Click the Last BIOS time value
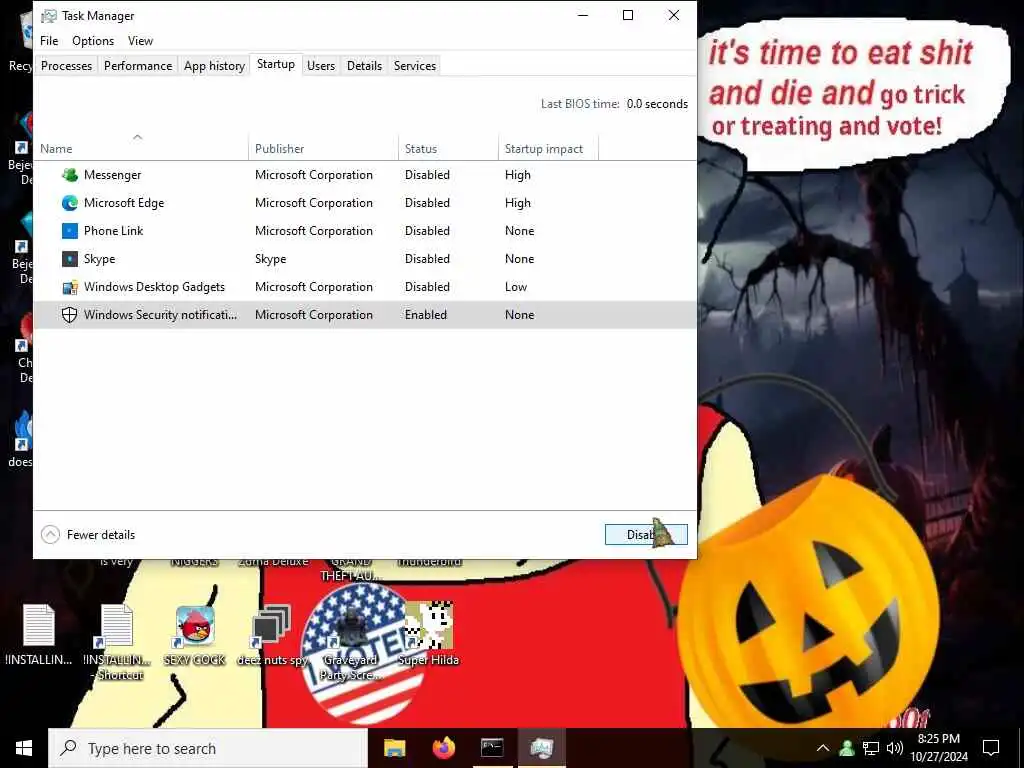1024x768 pixels. [x=657, y=104]
